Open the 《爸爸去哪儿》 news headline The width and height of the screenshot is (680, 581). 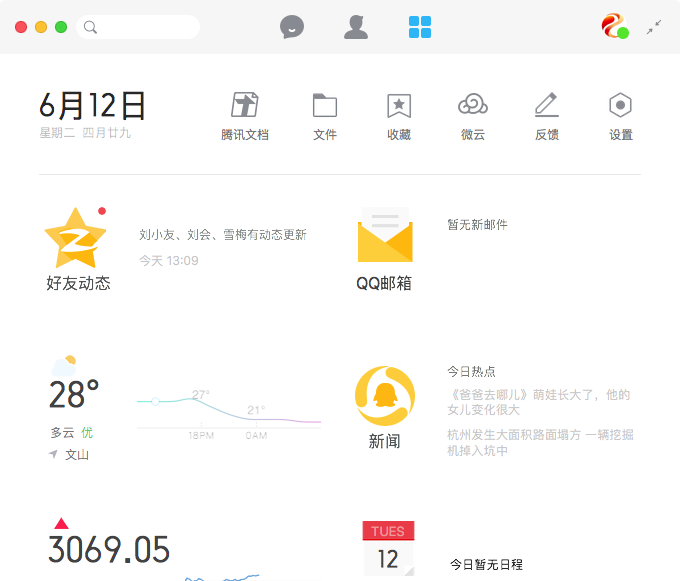pos(539,402)
